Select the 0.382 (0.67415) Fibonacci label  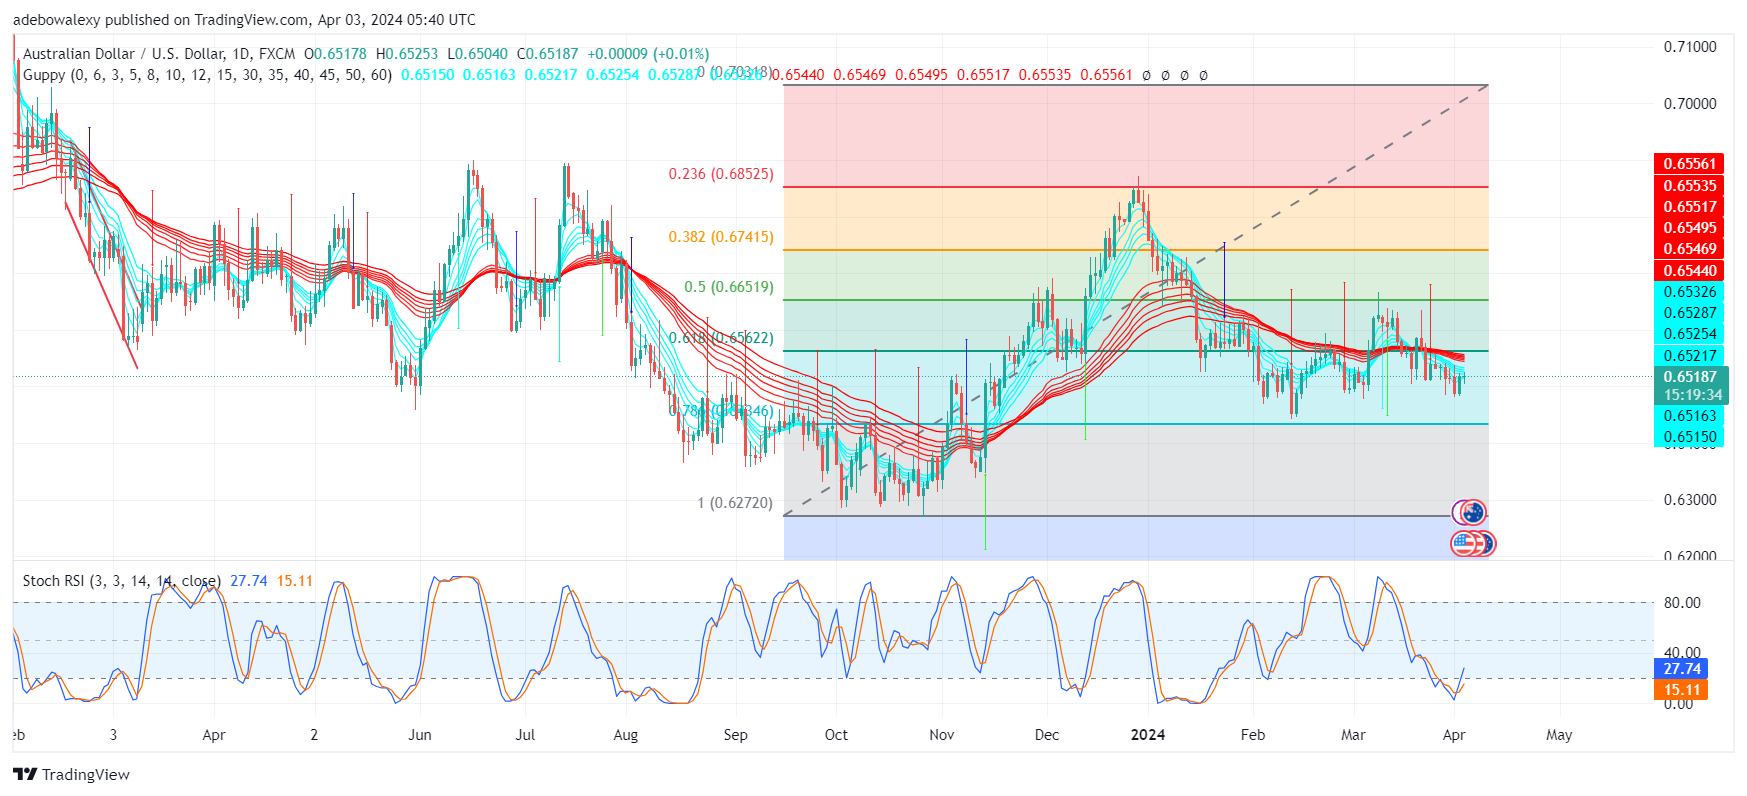click(721, 237)
